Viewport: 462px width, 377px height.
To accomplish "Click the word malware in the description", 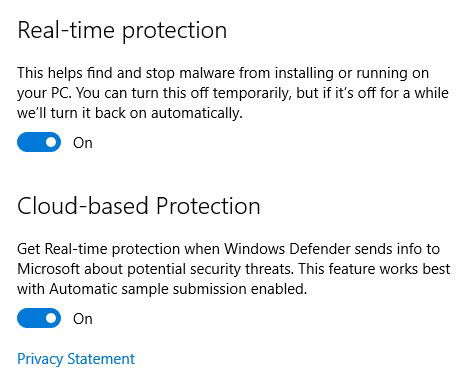I will point(207,73).
